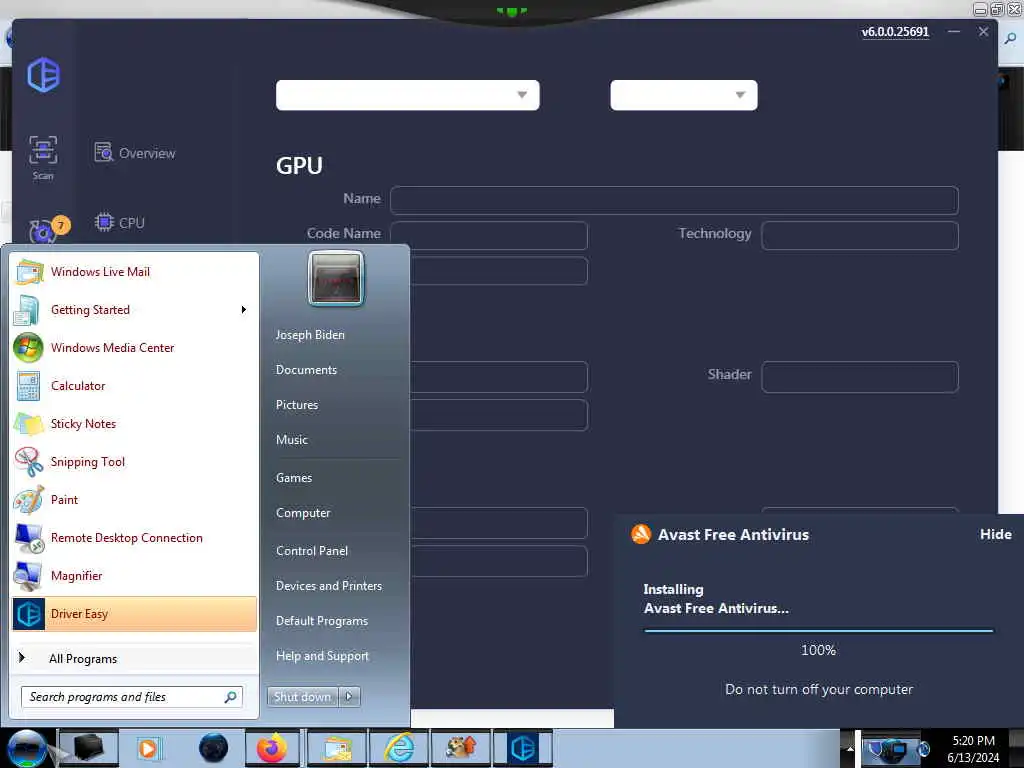
Task: Open Pictures library
Action: [x=296, y=405]
